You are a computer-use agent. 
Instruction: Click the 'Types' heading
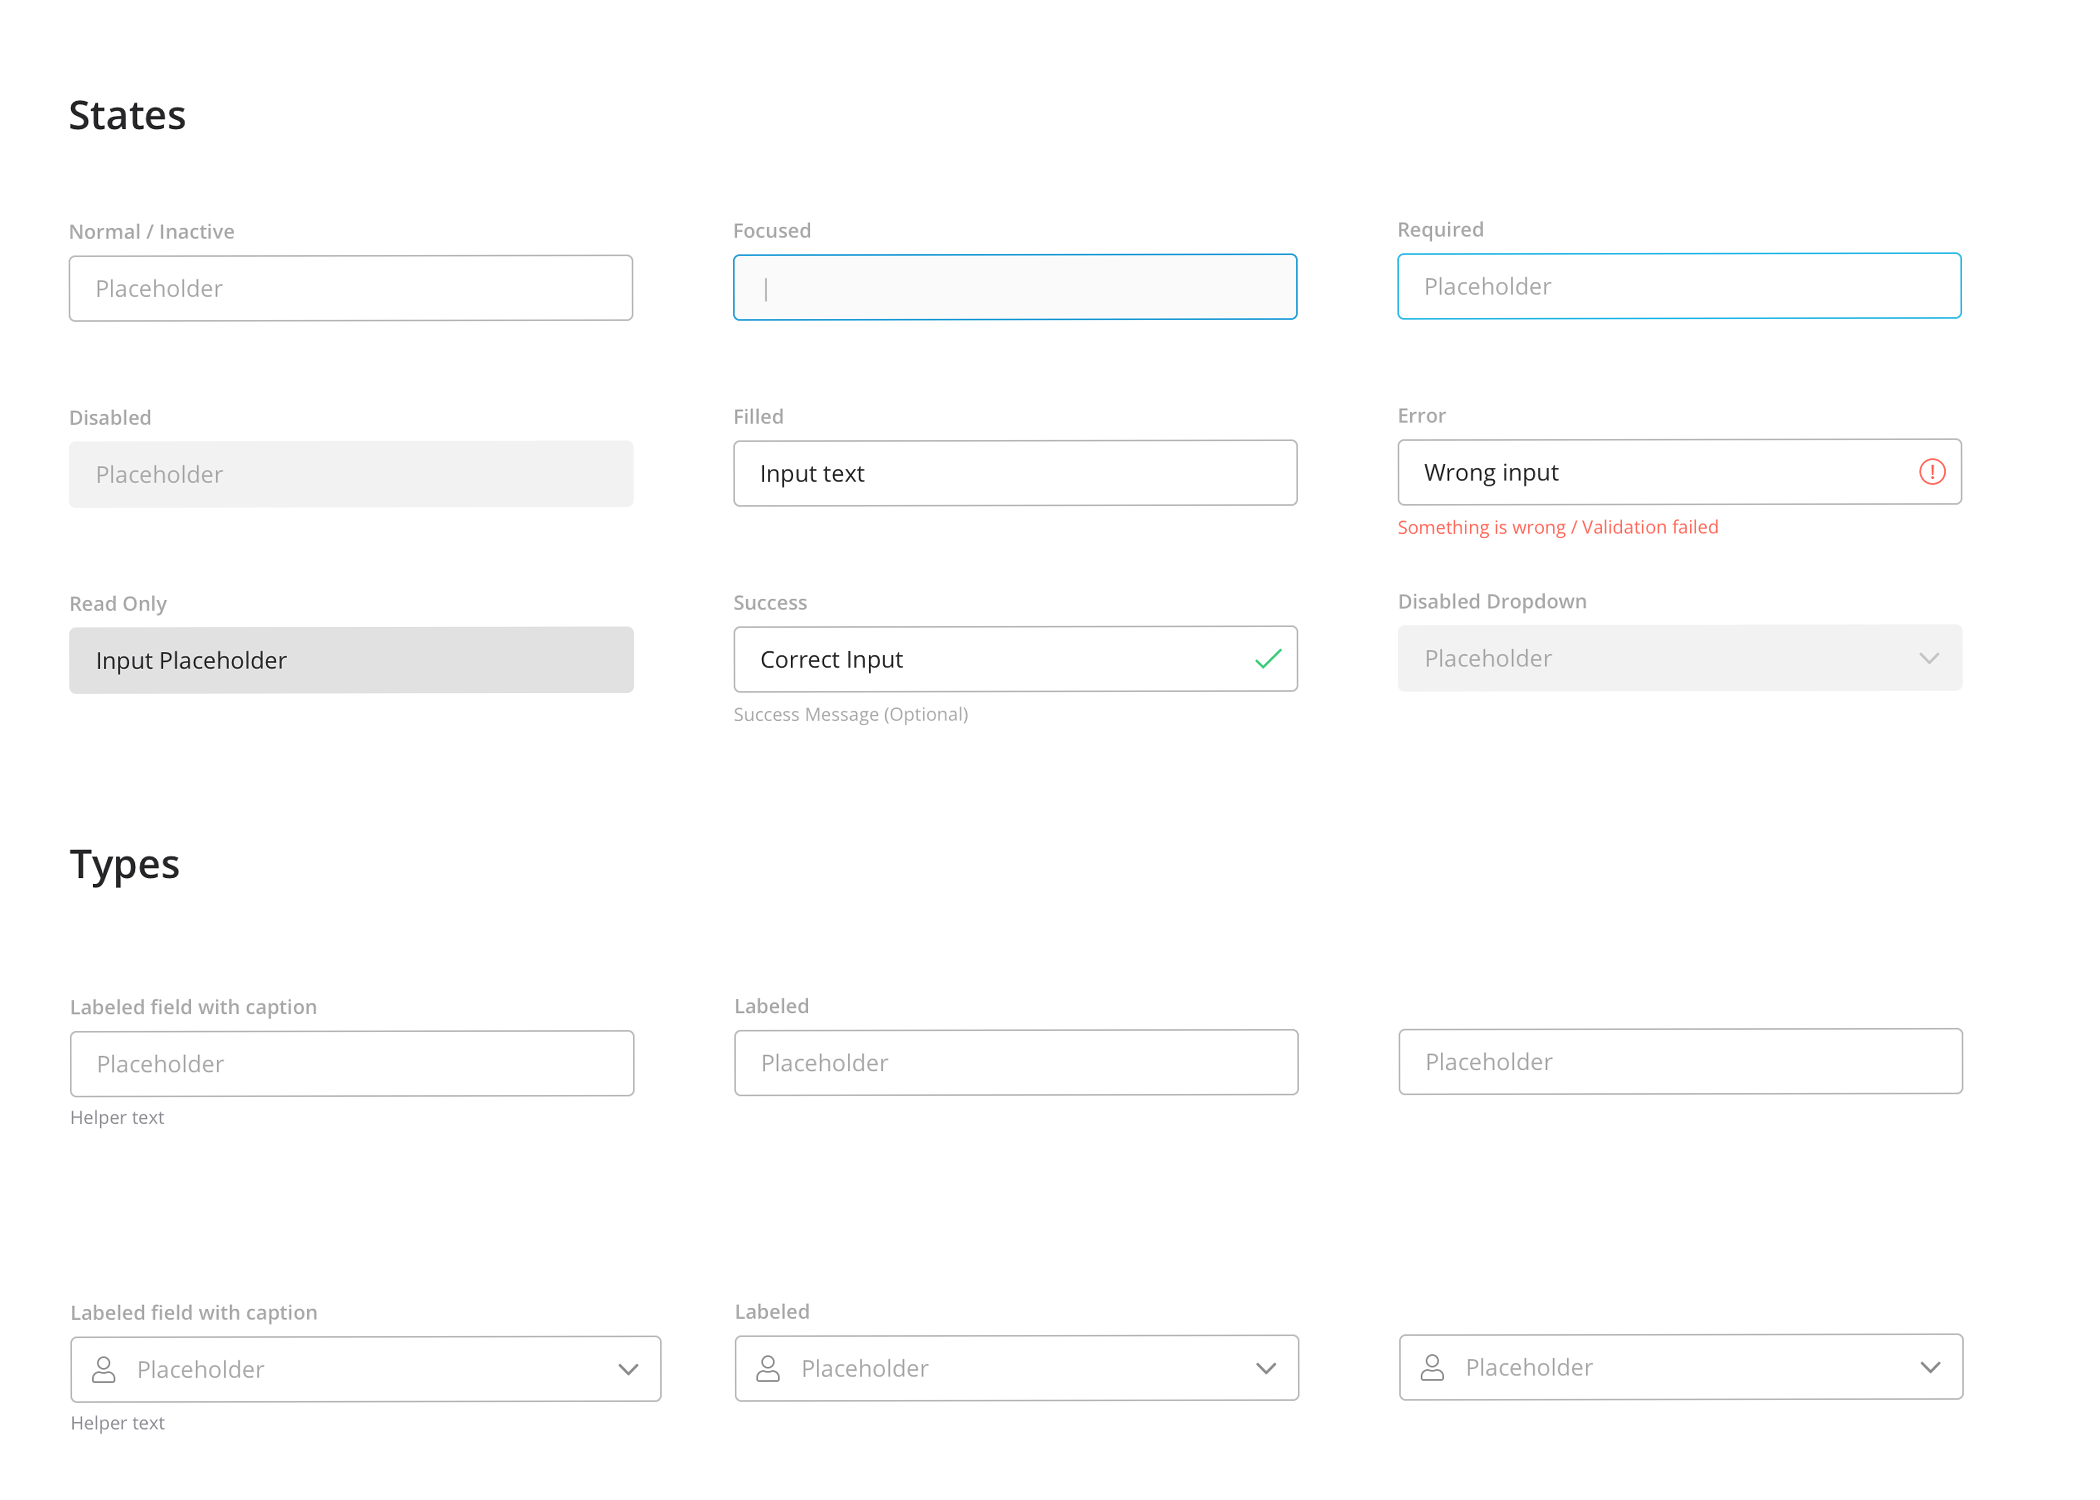tap(124, 865)
